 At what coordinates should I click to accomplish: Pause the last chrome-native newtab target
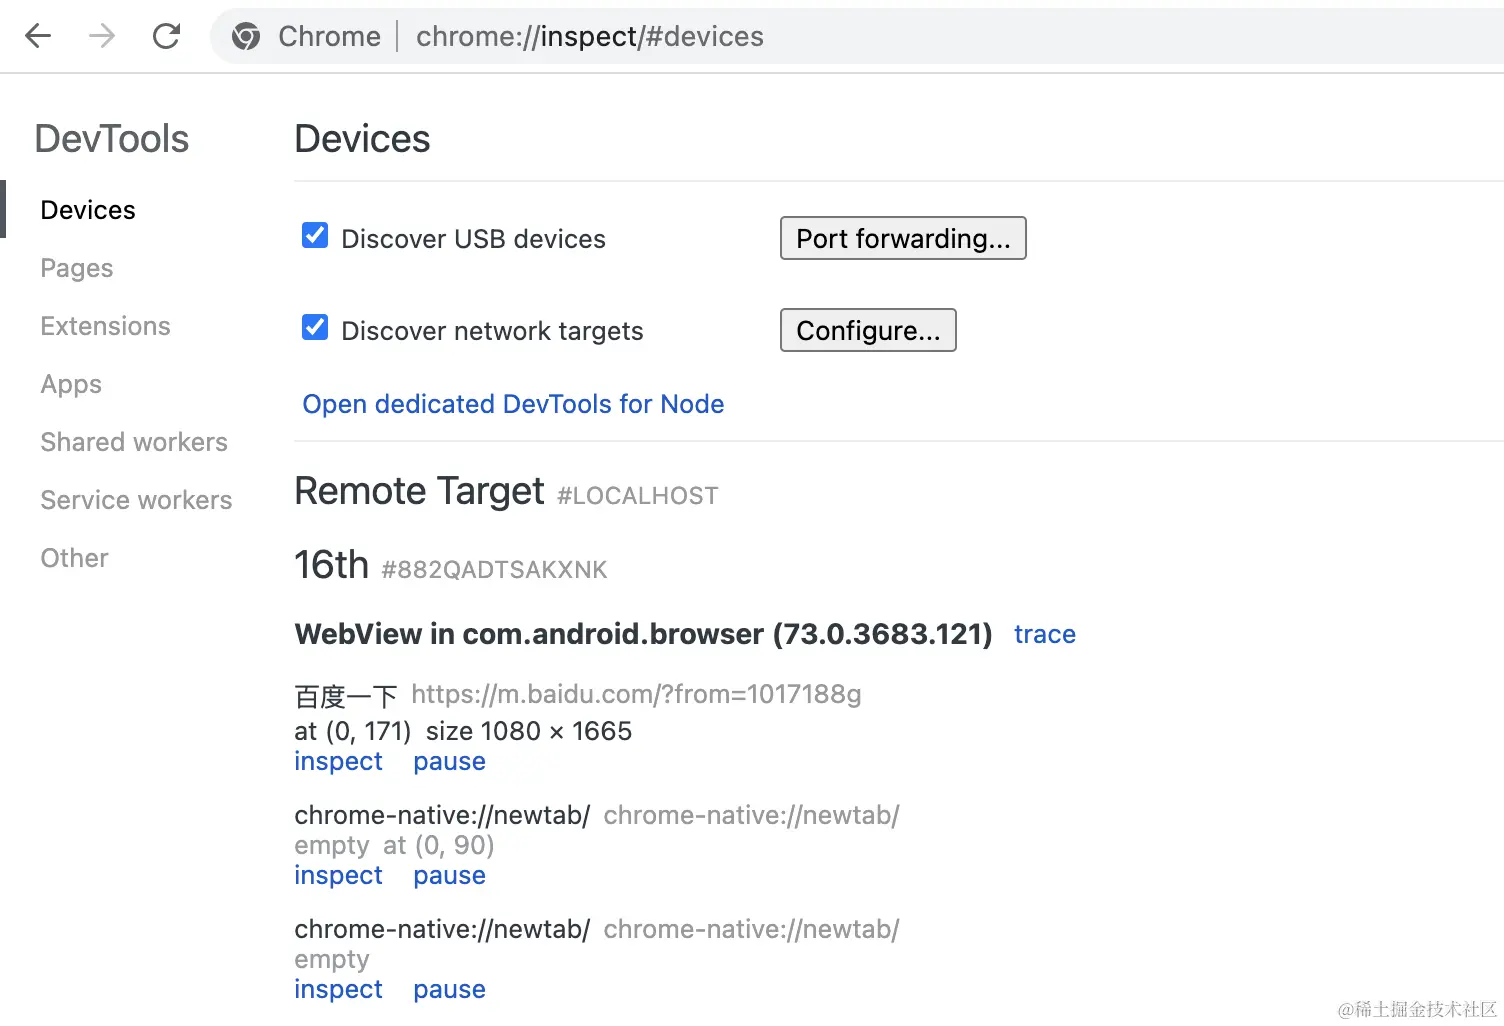pos(449,990)
